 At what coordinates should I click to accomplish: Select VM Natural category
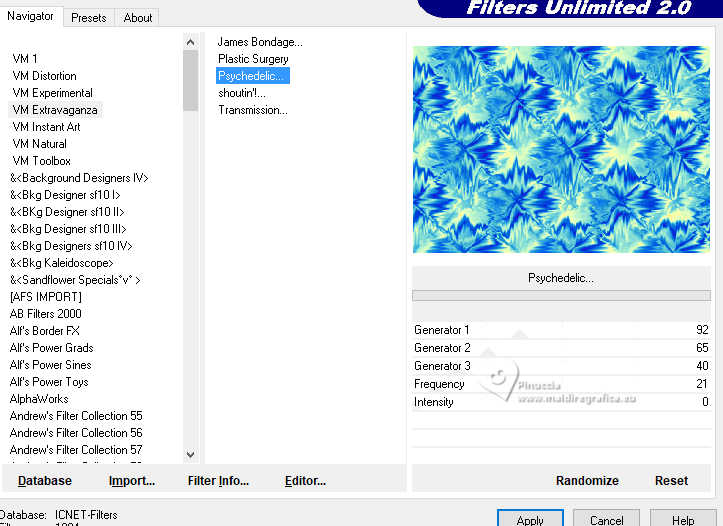tap(40, 144)
